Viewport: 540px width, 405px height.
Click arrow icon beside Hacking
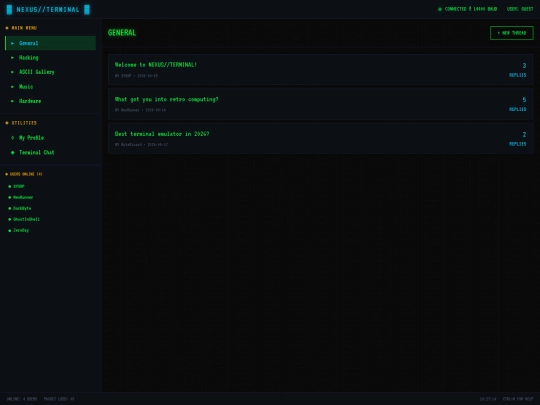[12, 58]
